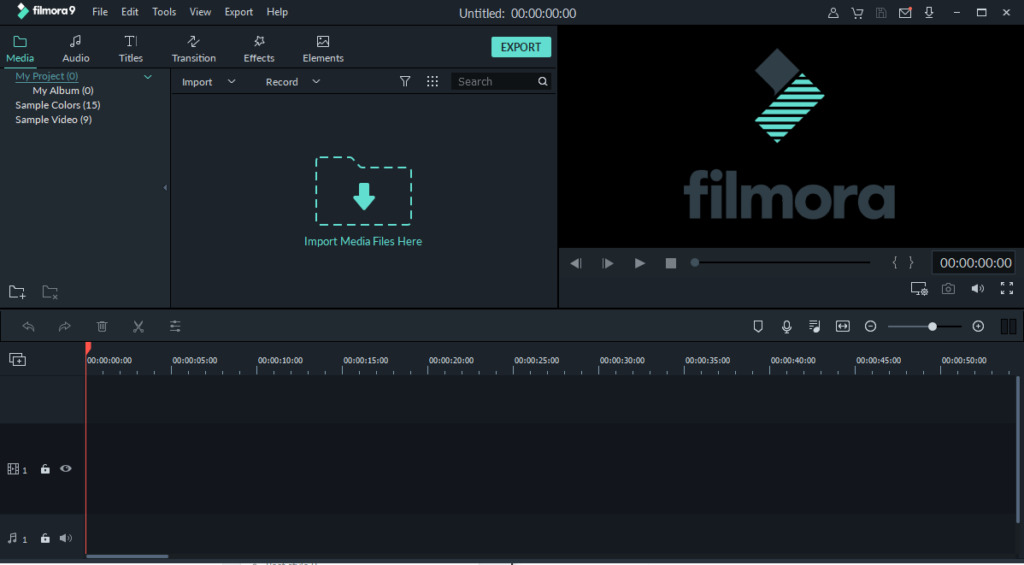Click the voiceover microphone icon
Viewport: 1024px width, 565px height.
[x=786, y=326]
